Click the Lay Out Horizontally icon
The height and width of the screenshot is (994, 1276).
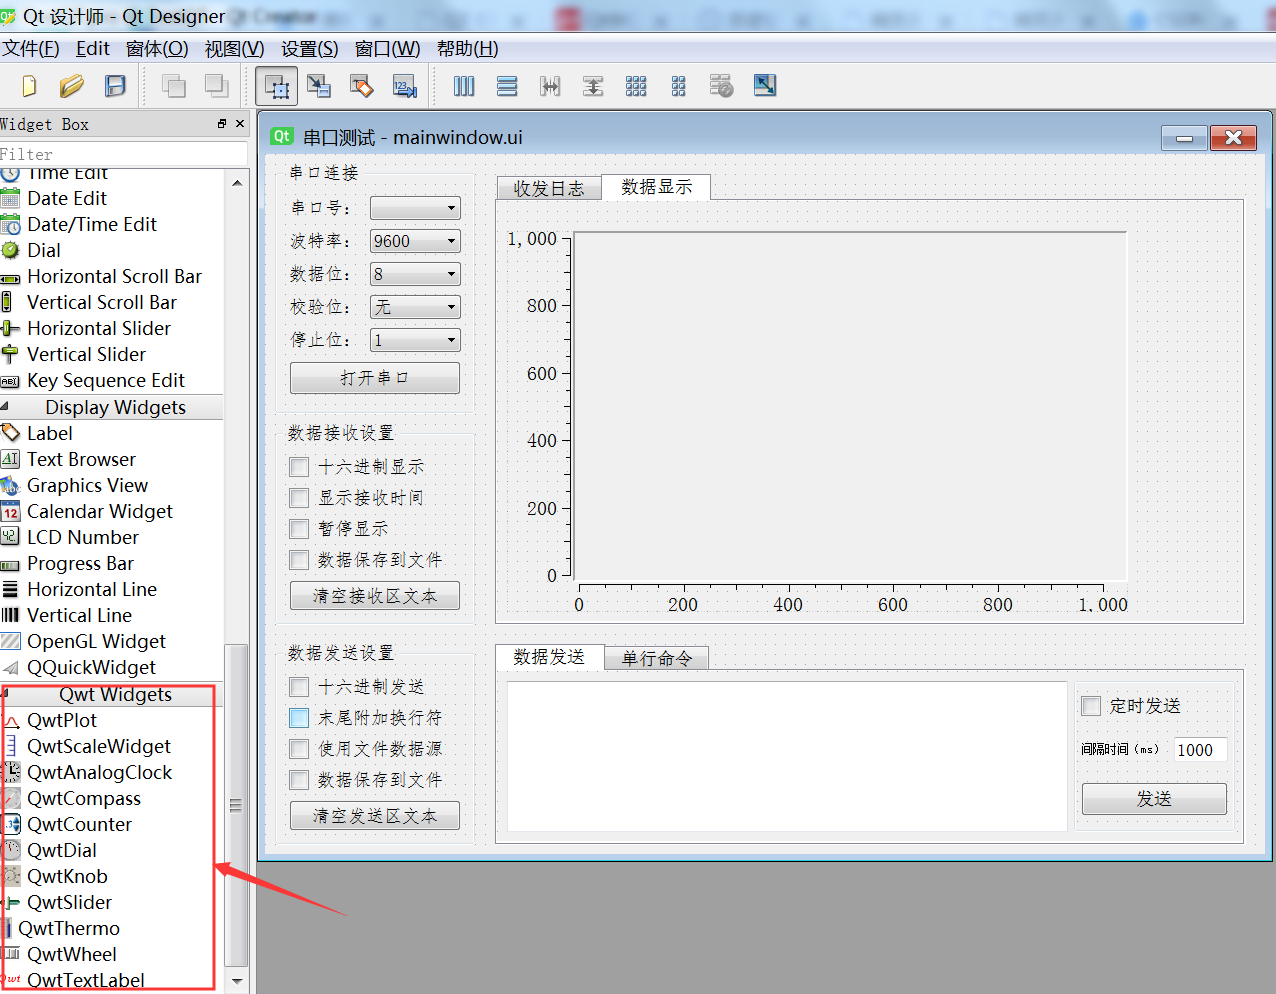click(464, 86)
